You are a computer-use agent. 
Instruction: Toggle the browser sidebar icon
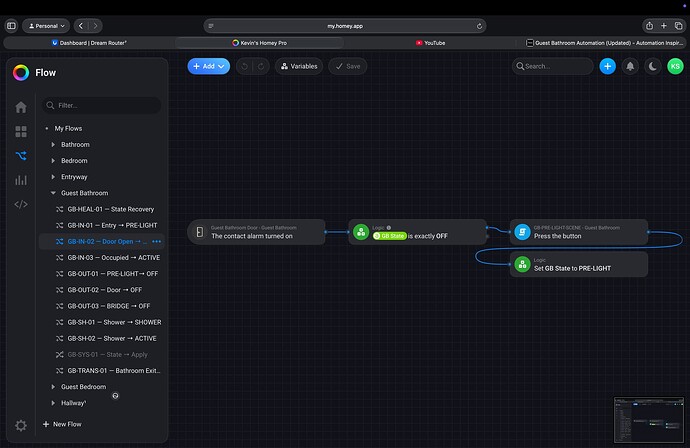tap(11, 26)
